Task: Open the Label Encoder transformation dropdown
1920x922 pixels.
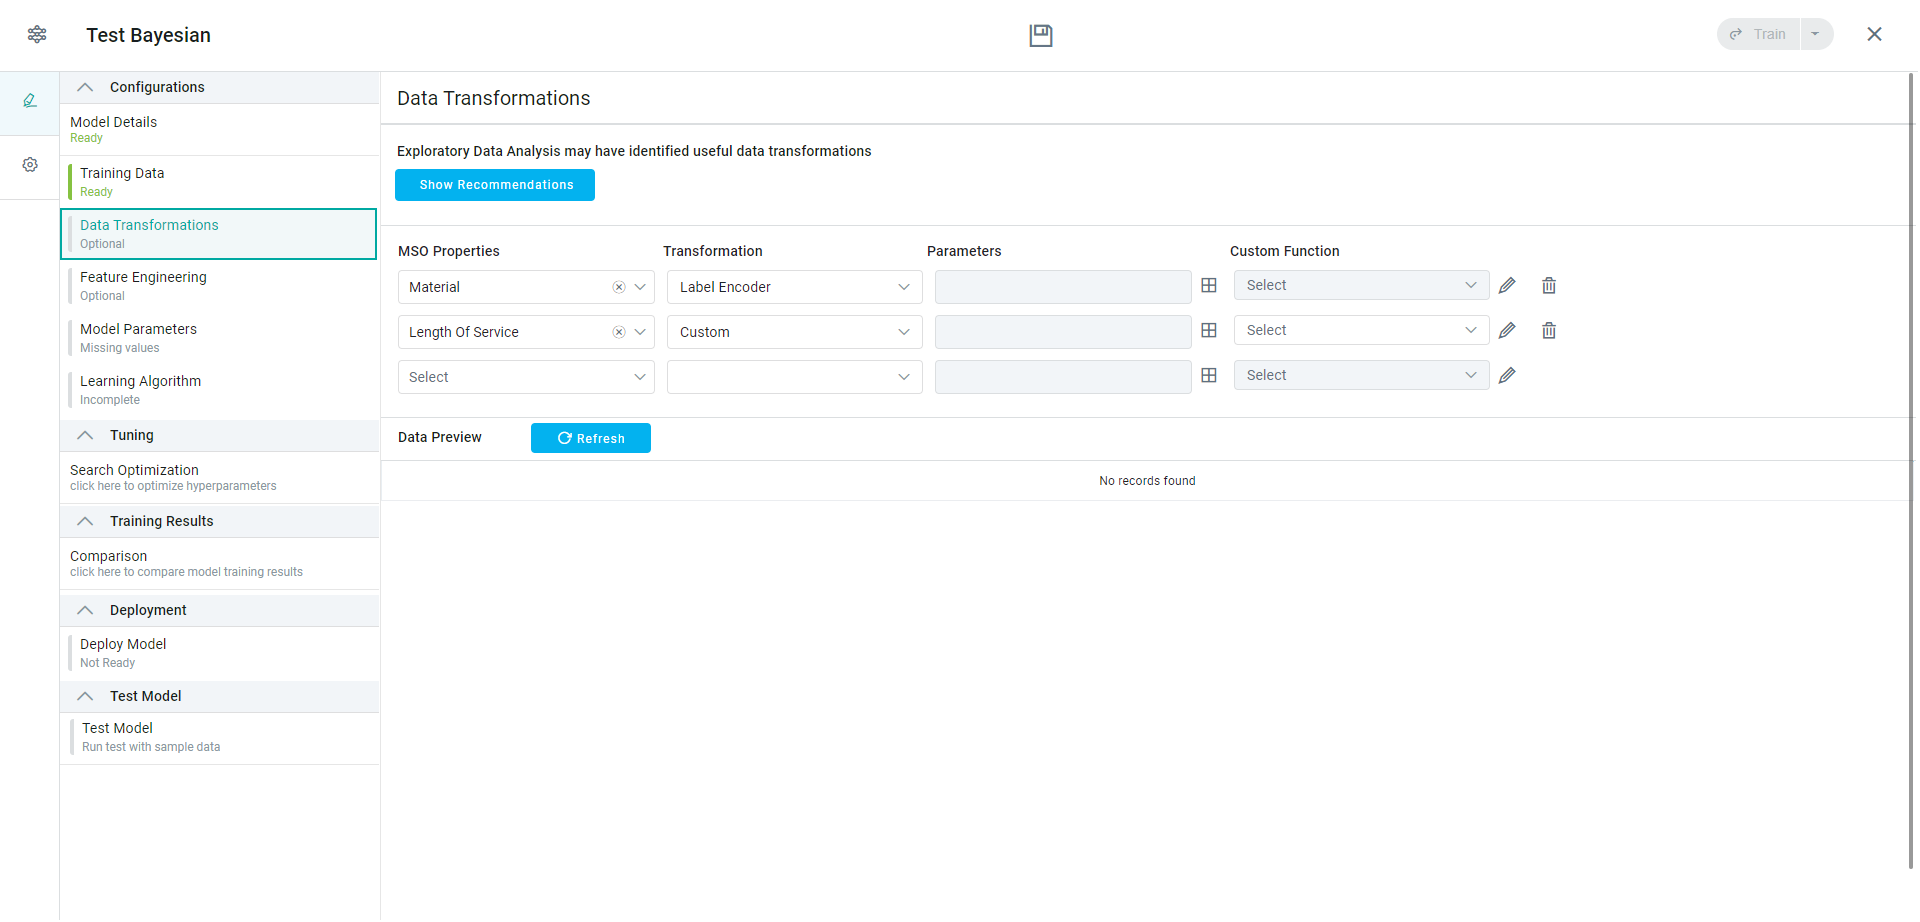Action: tap(794, 287)
